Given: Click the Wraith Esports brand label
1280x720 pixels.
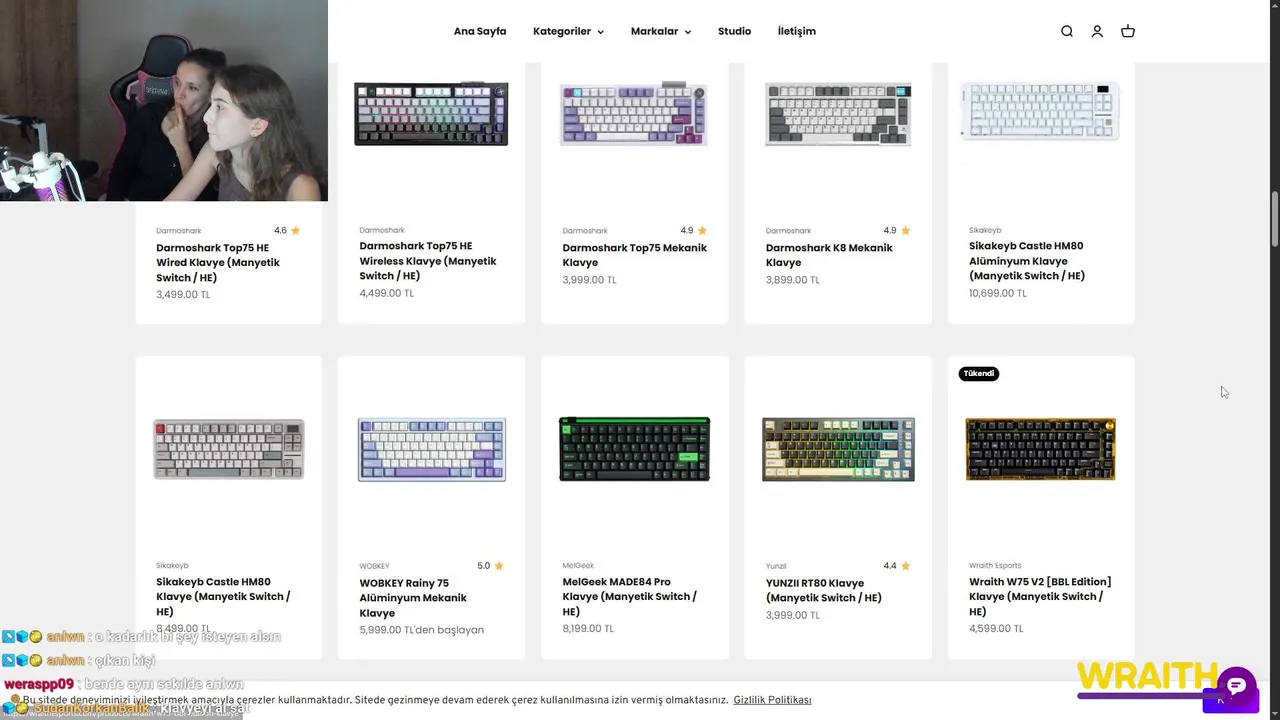Looking at the screenshot, I should (x=995, y=566).
